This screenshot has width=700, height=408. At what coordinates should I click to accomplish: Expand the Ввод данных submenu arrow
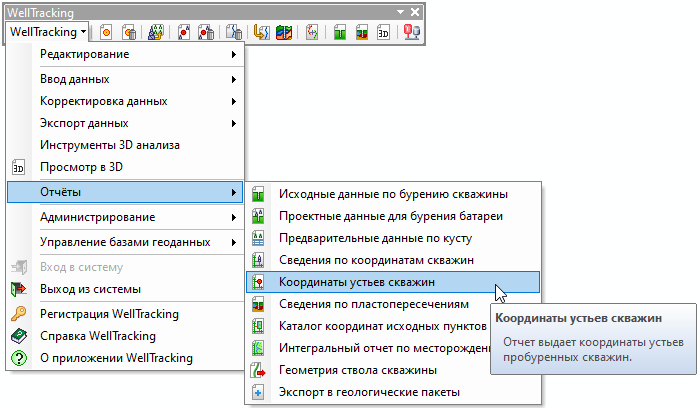coord(233,79)
